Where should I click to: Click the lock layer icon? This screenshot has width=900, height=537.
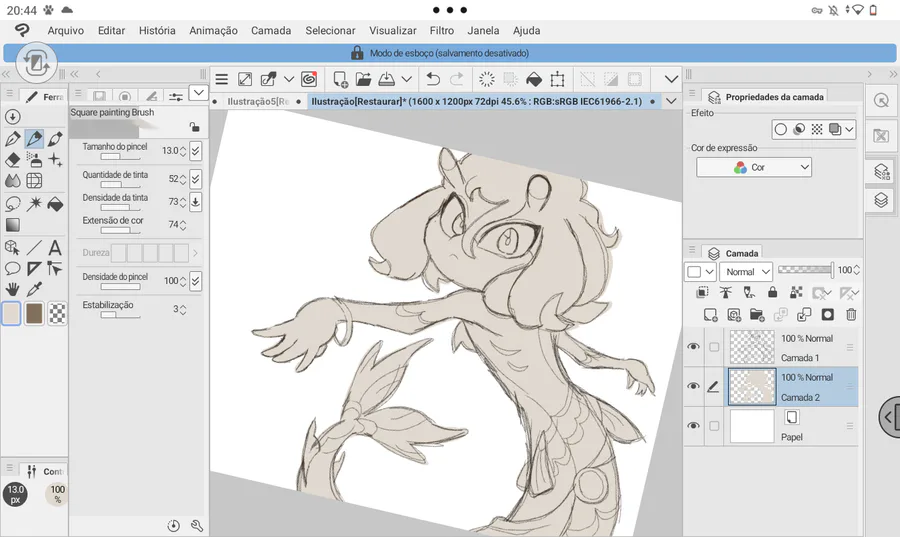[x=772, y=293]
